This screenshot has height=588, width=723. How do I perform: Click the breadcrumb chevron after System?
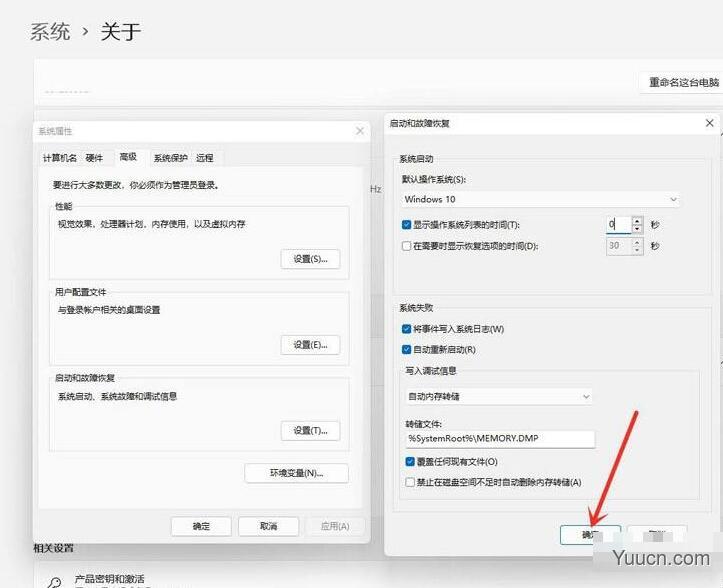tap(85, 32)
